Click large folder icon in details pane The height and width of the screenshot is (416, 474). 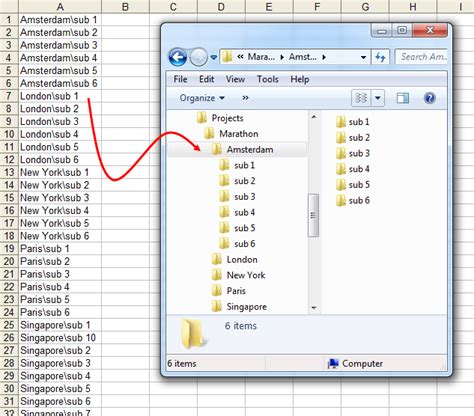pyautogui.click(x=194, y=333)
